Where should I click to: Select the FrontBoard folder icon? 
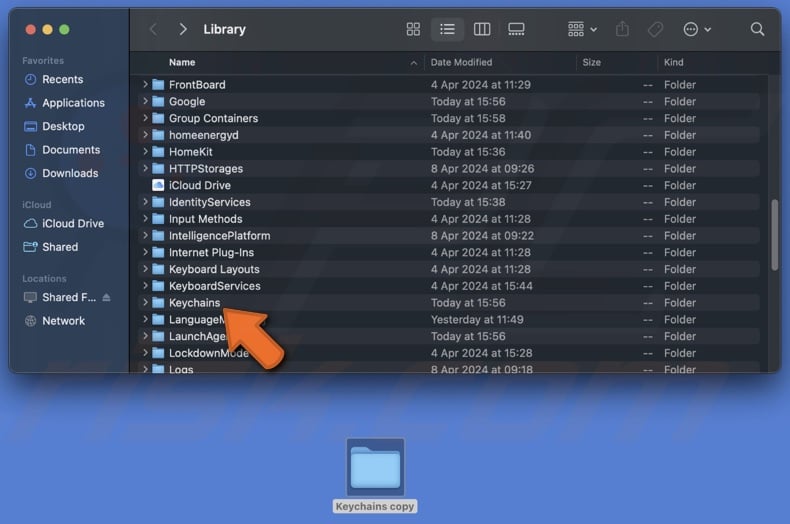click(158, 85)
